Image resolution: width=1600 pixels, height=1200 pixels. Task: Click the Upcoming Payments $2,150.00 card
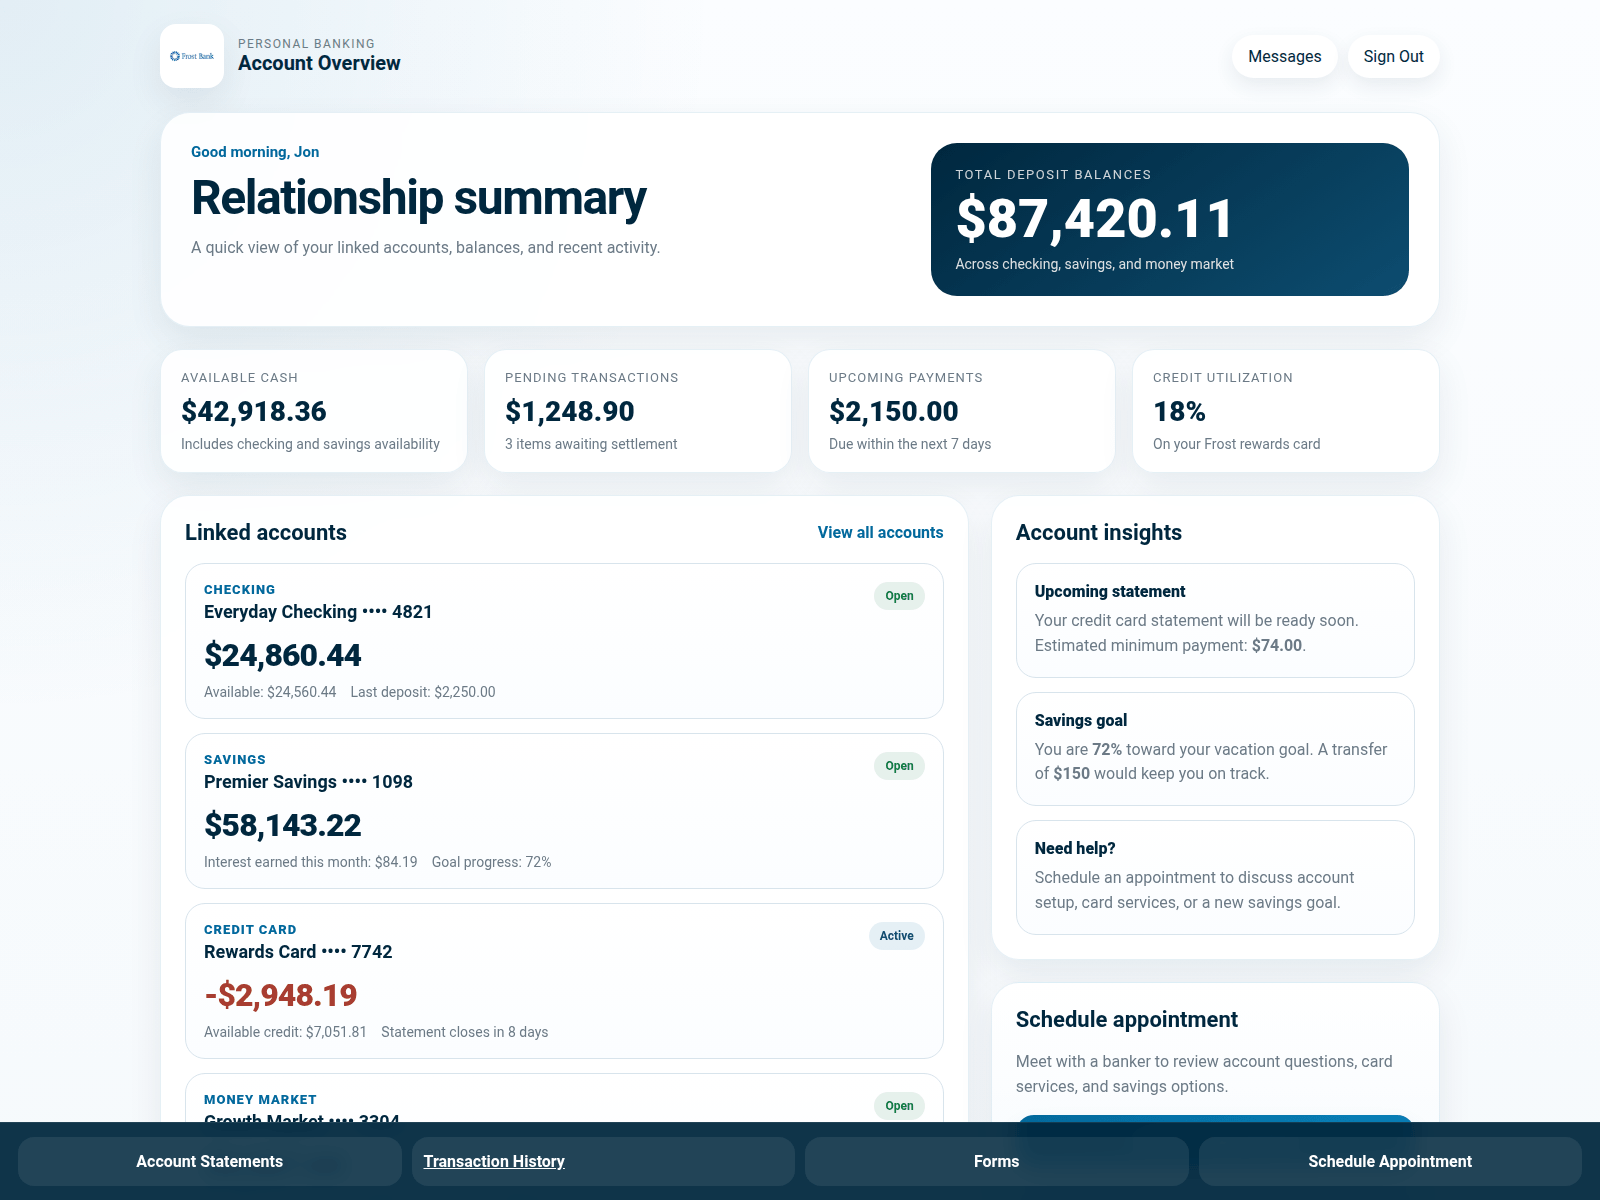tap(962, 411)
